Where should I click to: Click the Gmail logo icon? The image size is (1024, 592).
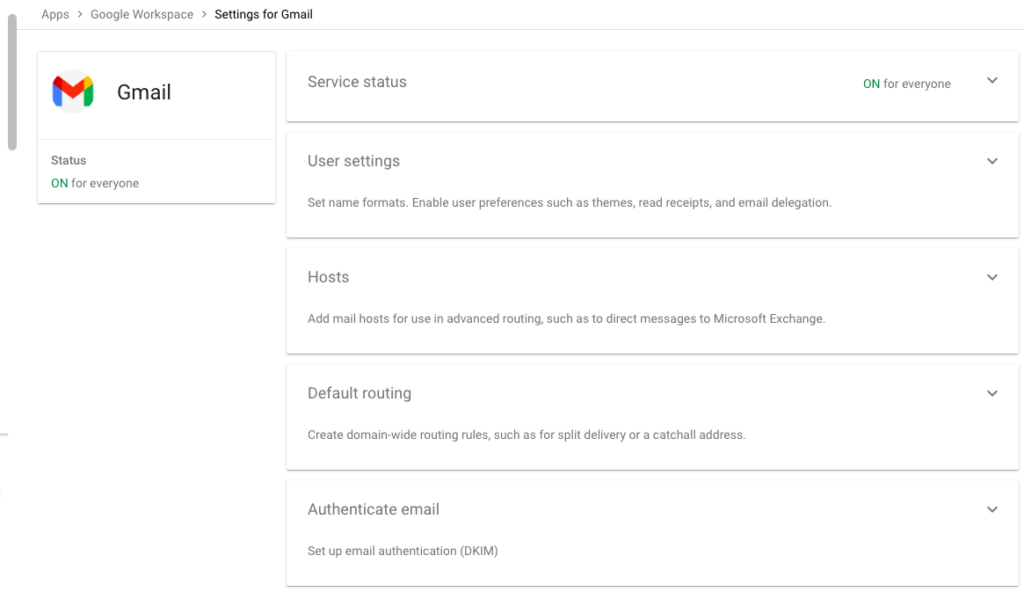pos(73,92)
